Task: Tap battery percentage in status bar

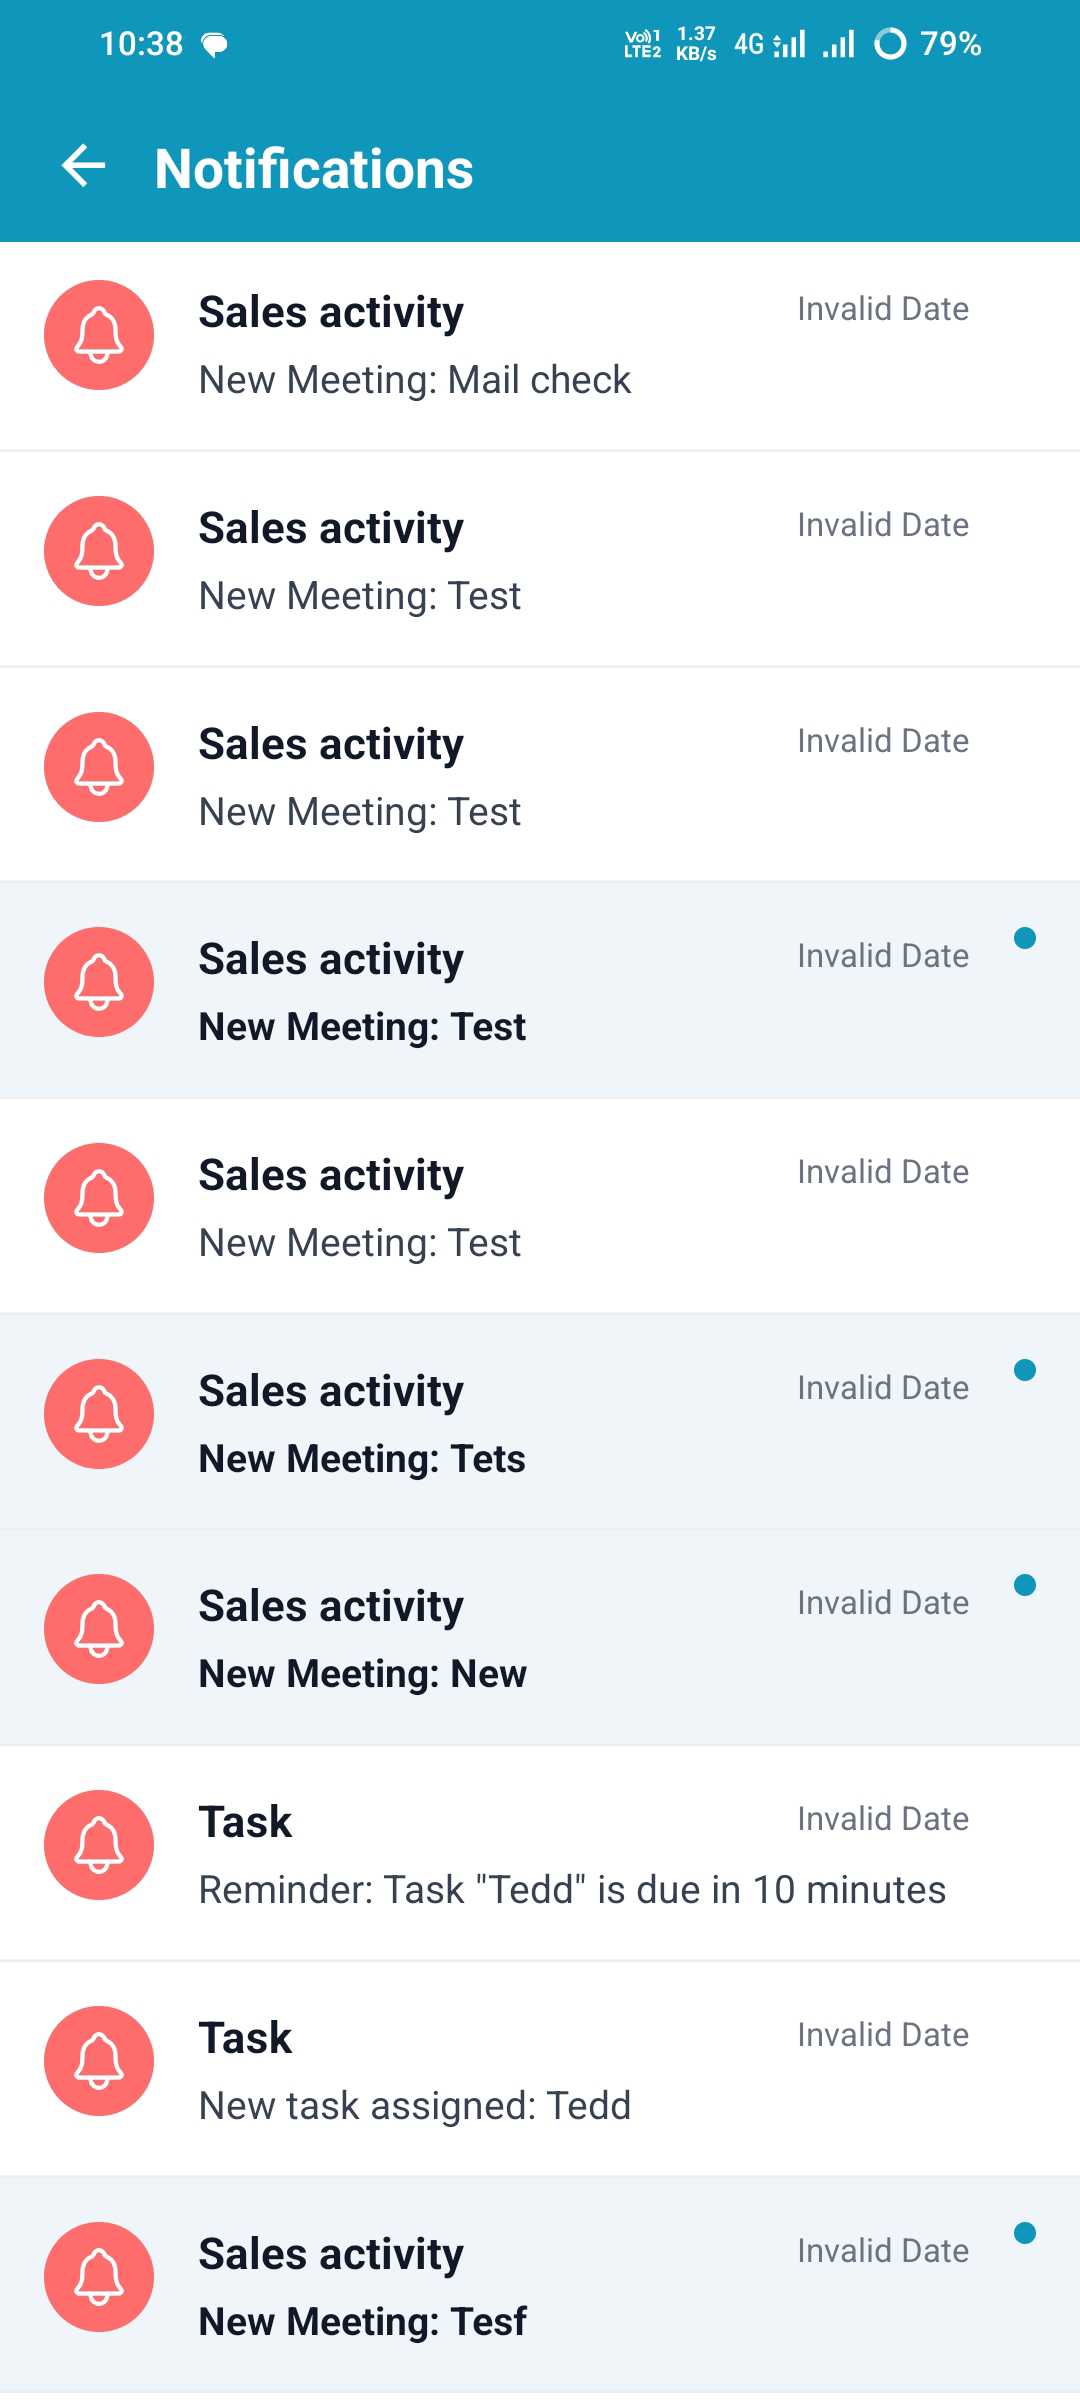Action: [950, 44]
